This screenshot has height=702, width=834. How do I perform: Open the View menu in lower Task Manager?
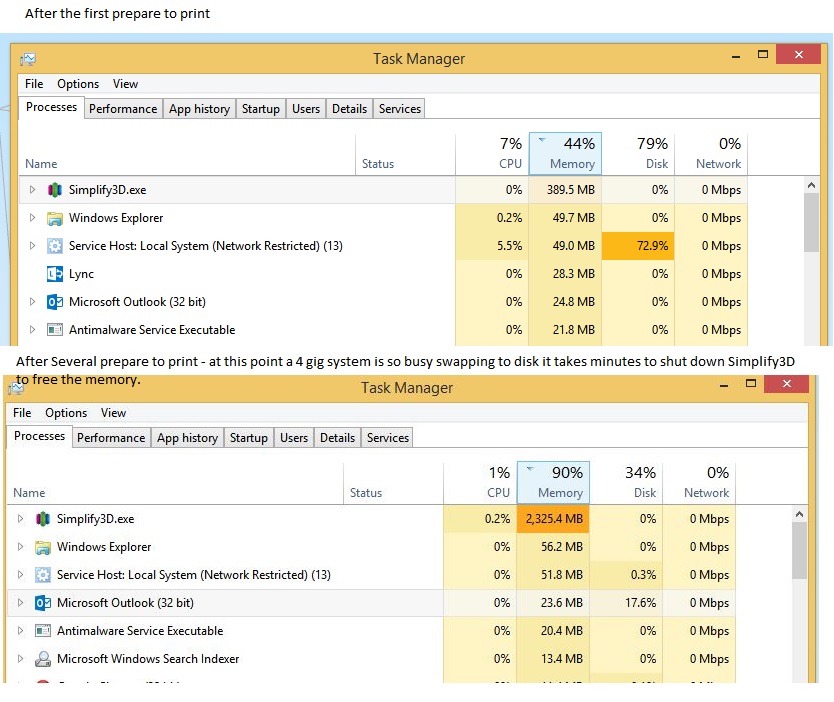coord(113,413)
